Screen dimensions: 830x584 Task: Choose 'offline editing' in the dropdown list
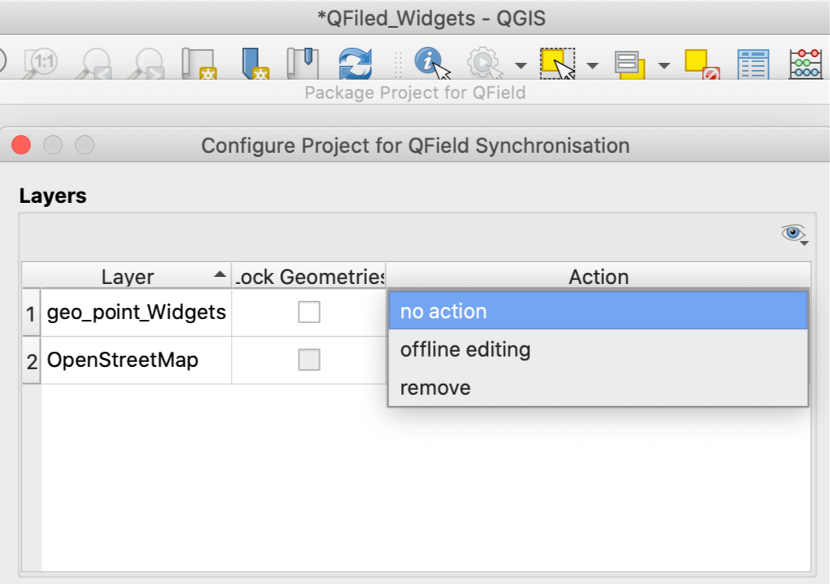[x=598, y=349]
